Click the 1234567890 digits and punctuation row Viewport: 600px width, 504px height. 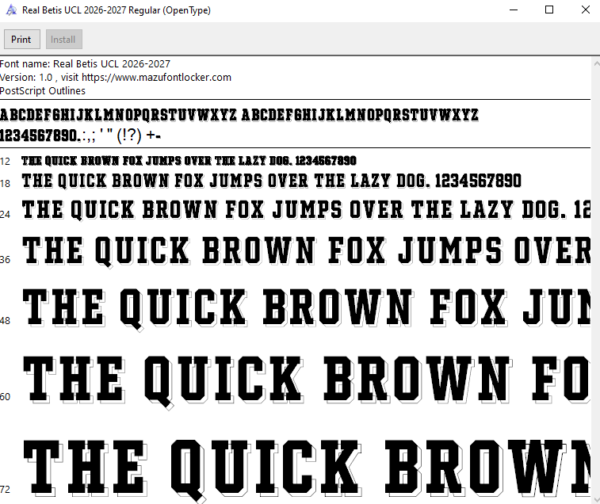80,135
